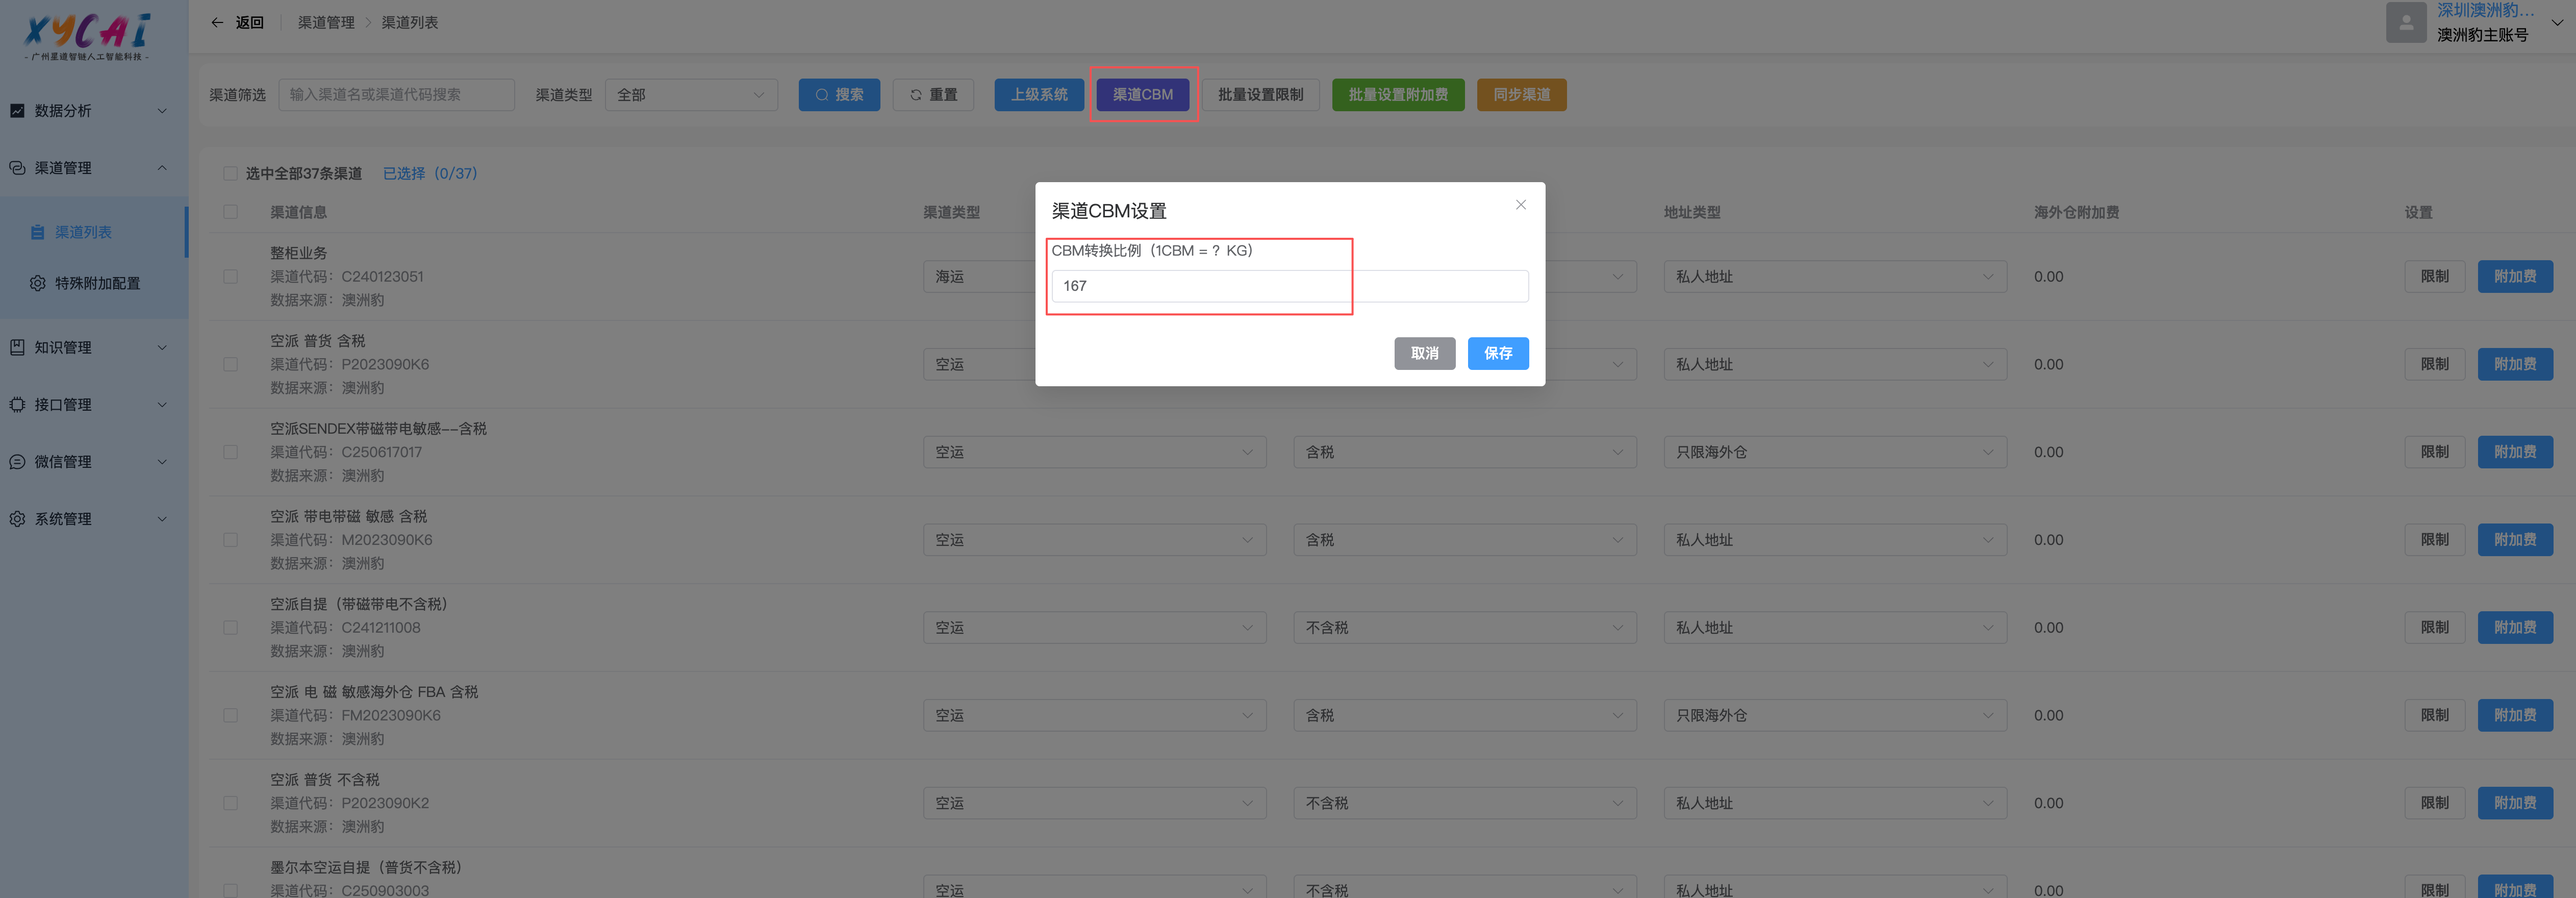Click the channel management sidebar icon
Screen dimensions: 2576x898
pos(17,168)
